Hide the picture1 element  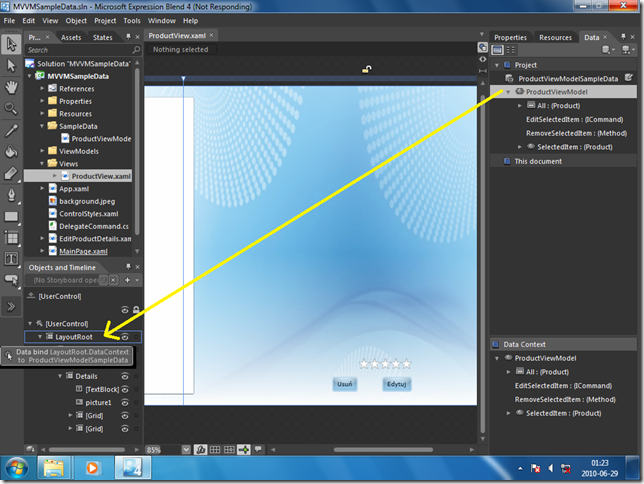click(125, 403)
